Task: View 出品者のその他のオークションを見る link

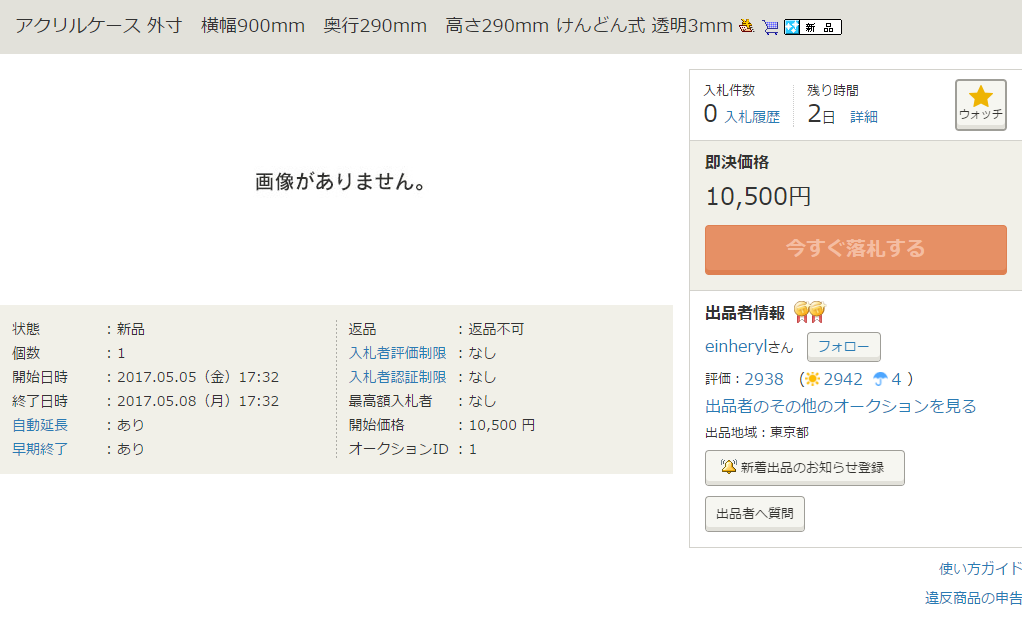Action: (840, 406)
